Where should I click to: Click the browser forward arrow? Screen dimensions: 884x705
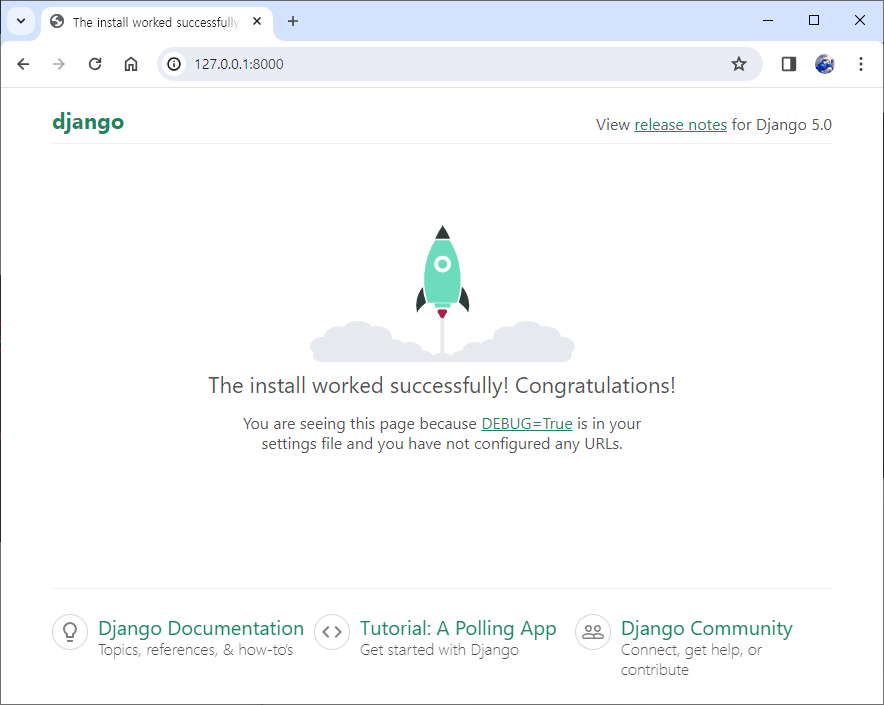(59, 64)
